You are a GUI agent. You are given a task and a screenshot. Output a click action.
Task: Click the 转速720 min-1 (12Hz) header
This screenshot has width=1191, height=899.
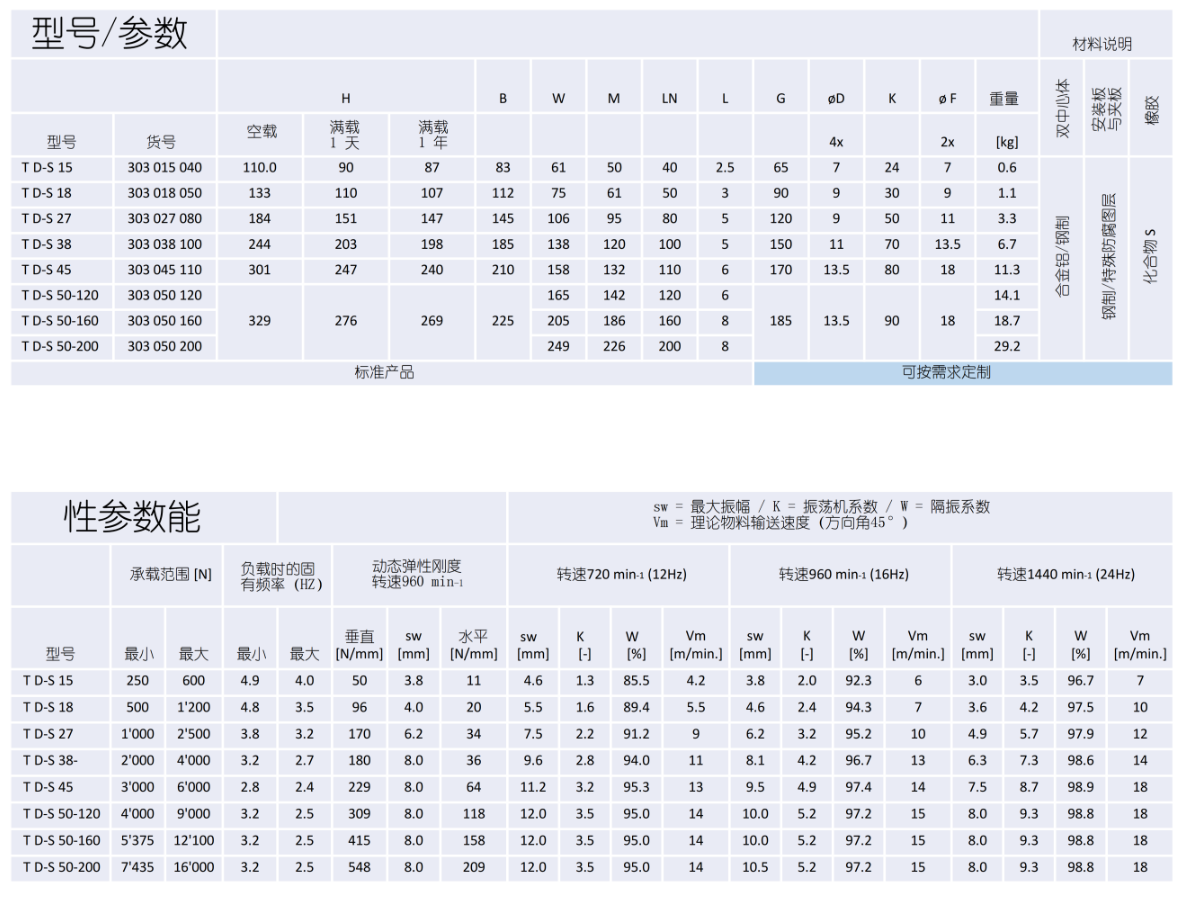(623, 575)
